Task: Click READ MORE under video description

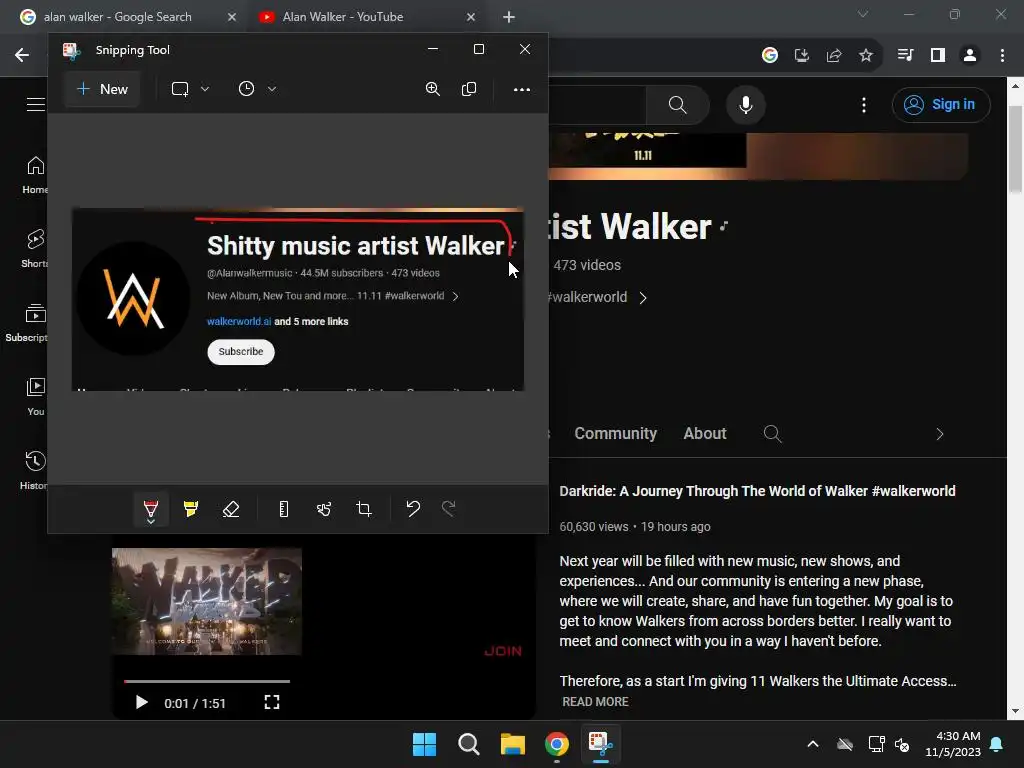Action: coord(595,702)
